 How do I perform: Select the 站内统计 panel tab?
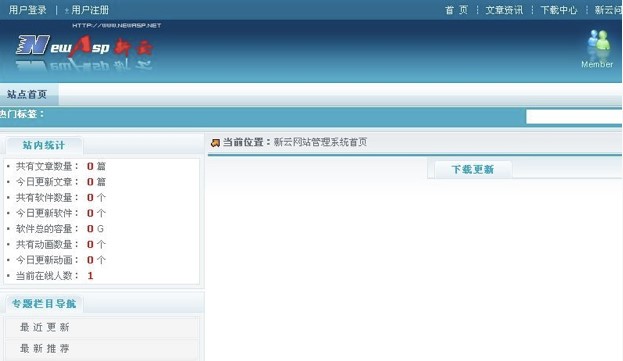[x=44, y=145]
